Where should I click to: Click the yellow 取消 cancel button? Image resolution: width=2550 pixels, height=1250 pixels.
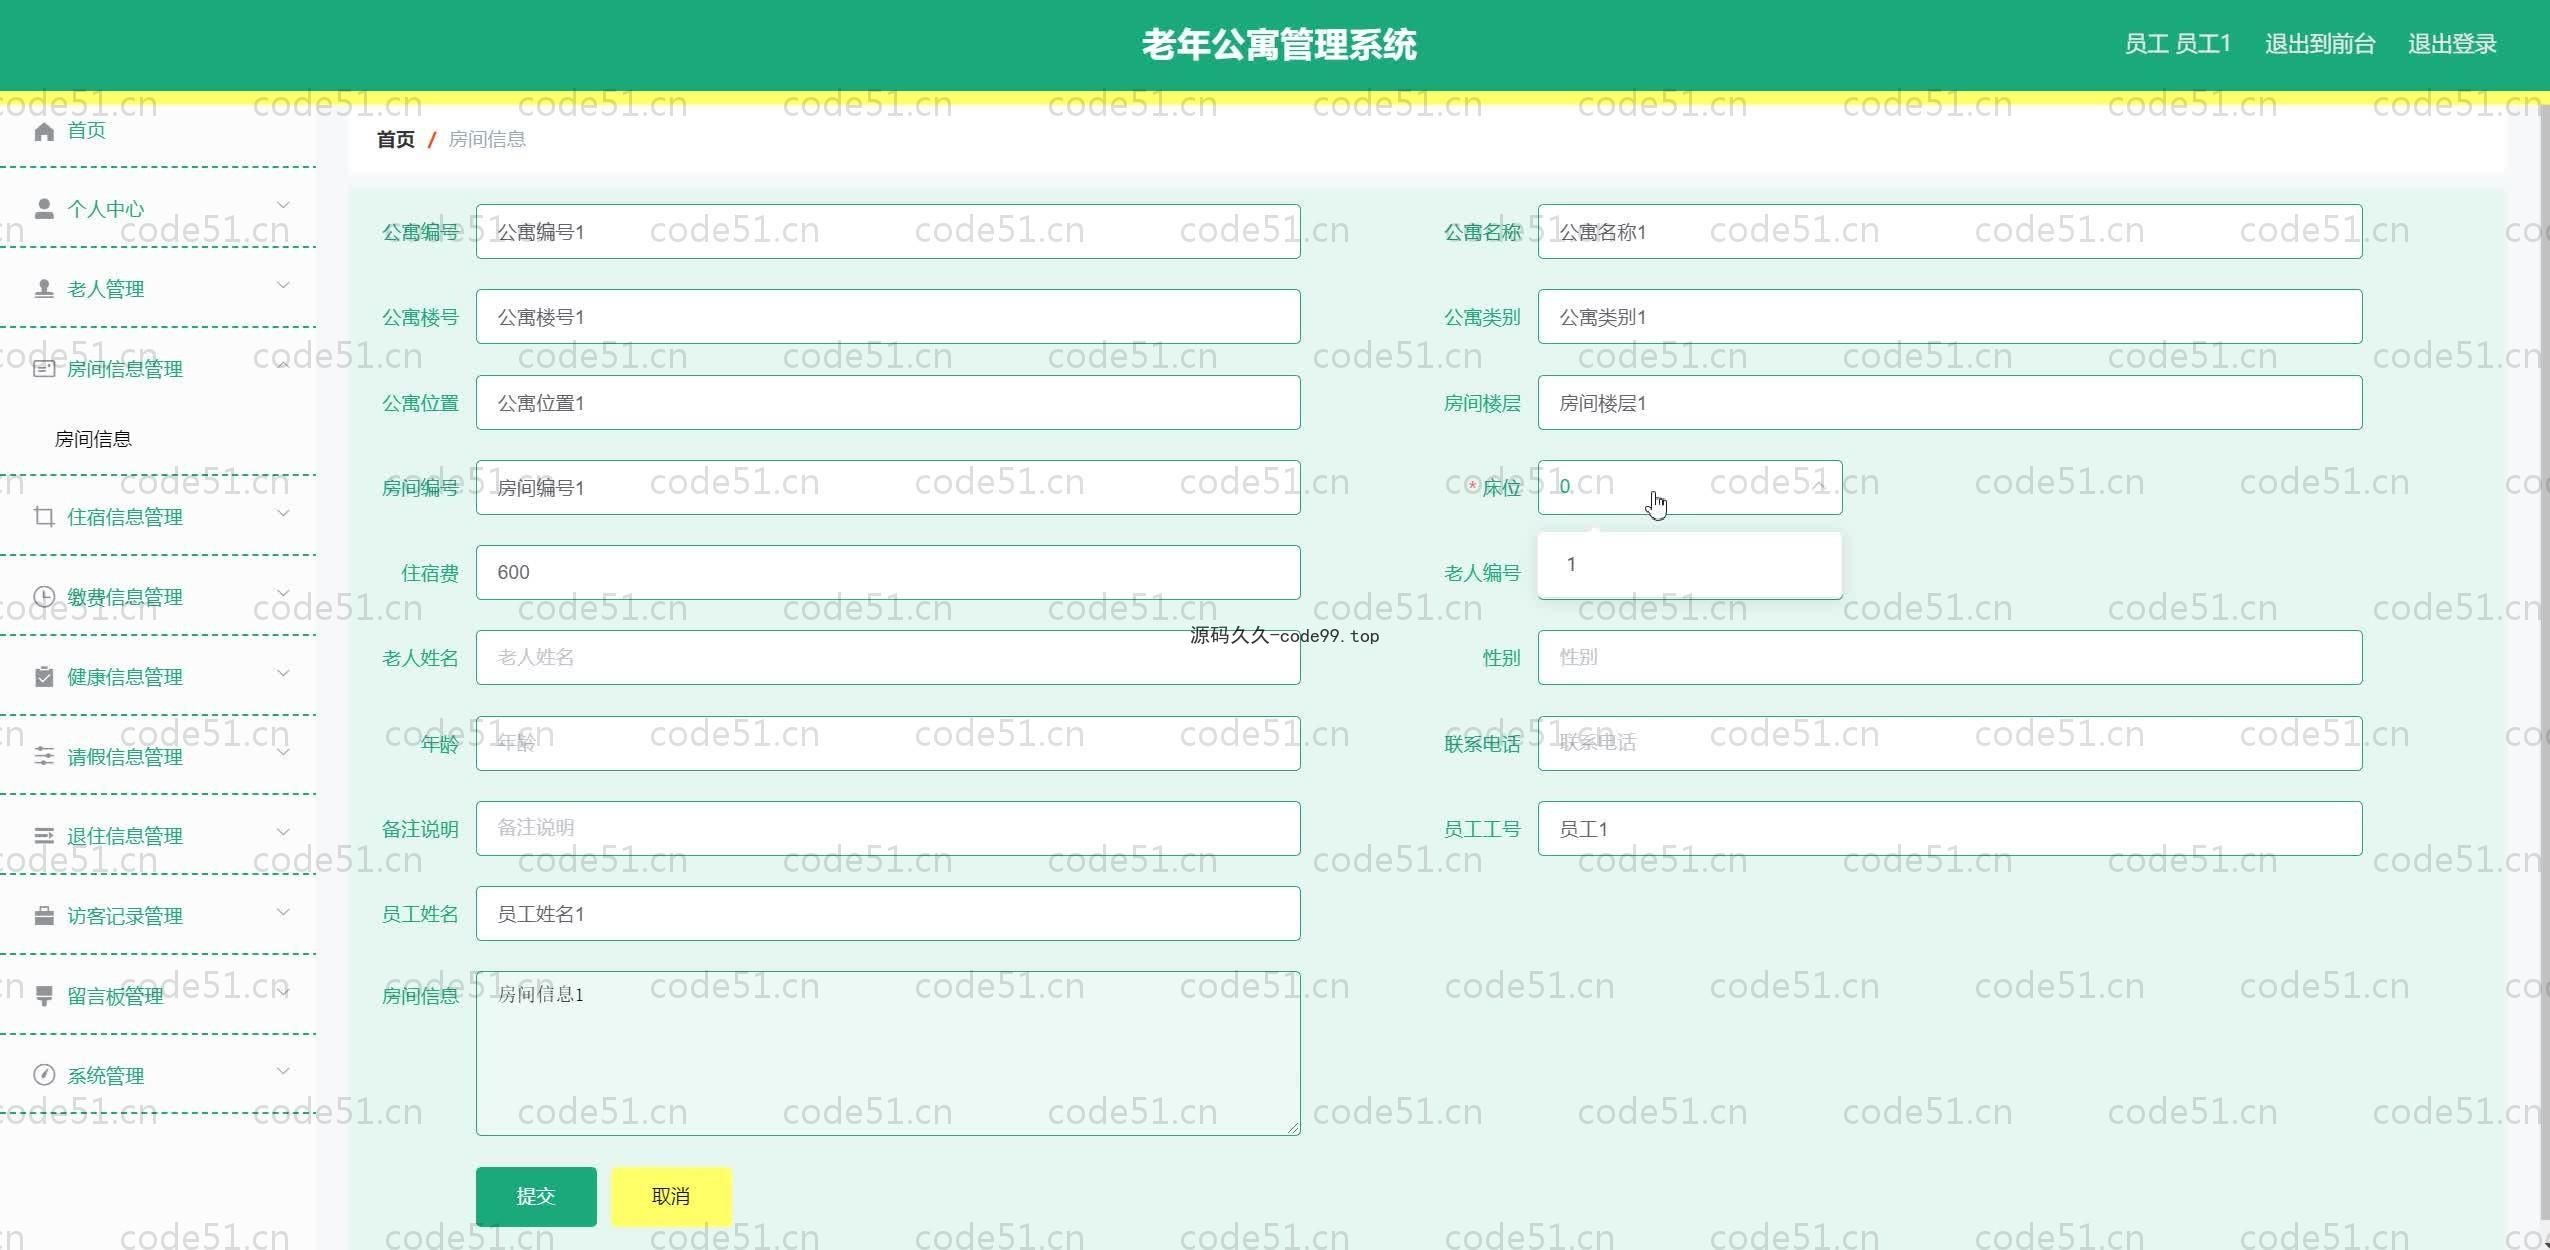(671, 1196)
